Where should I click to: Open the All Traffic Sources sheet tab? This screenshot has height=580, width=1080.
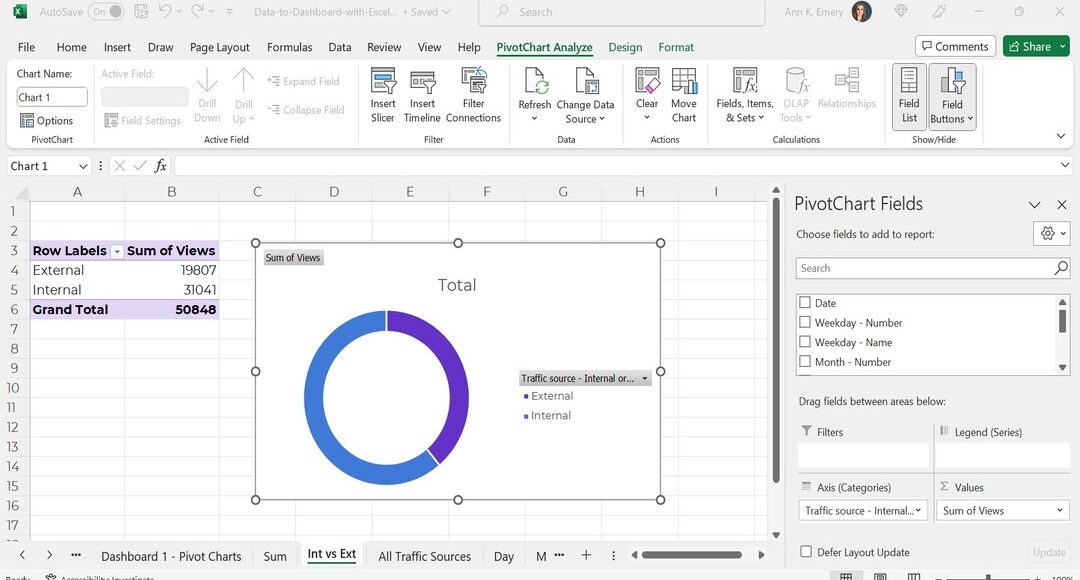coord(424,556)
